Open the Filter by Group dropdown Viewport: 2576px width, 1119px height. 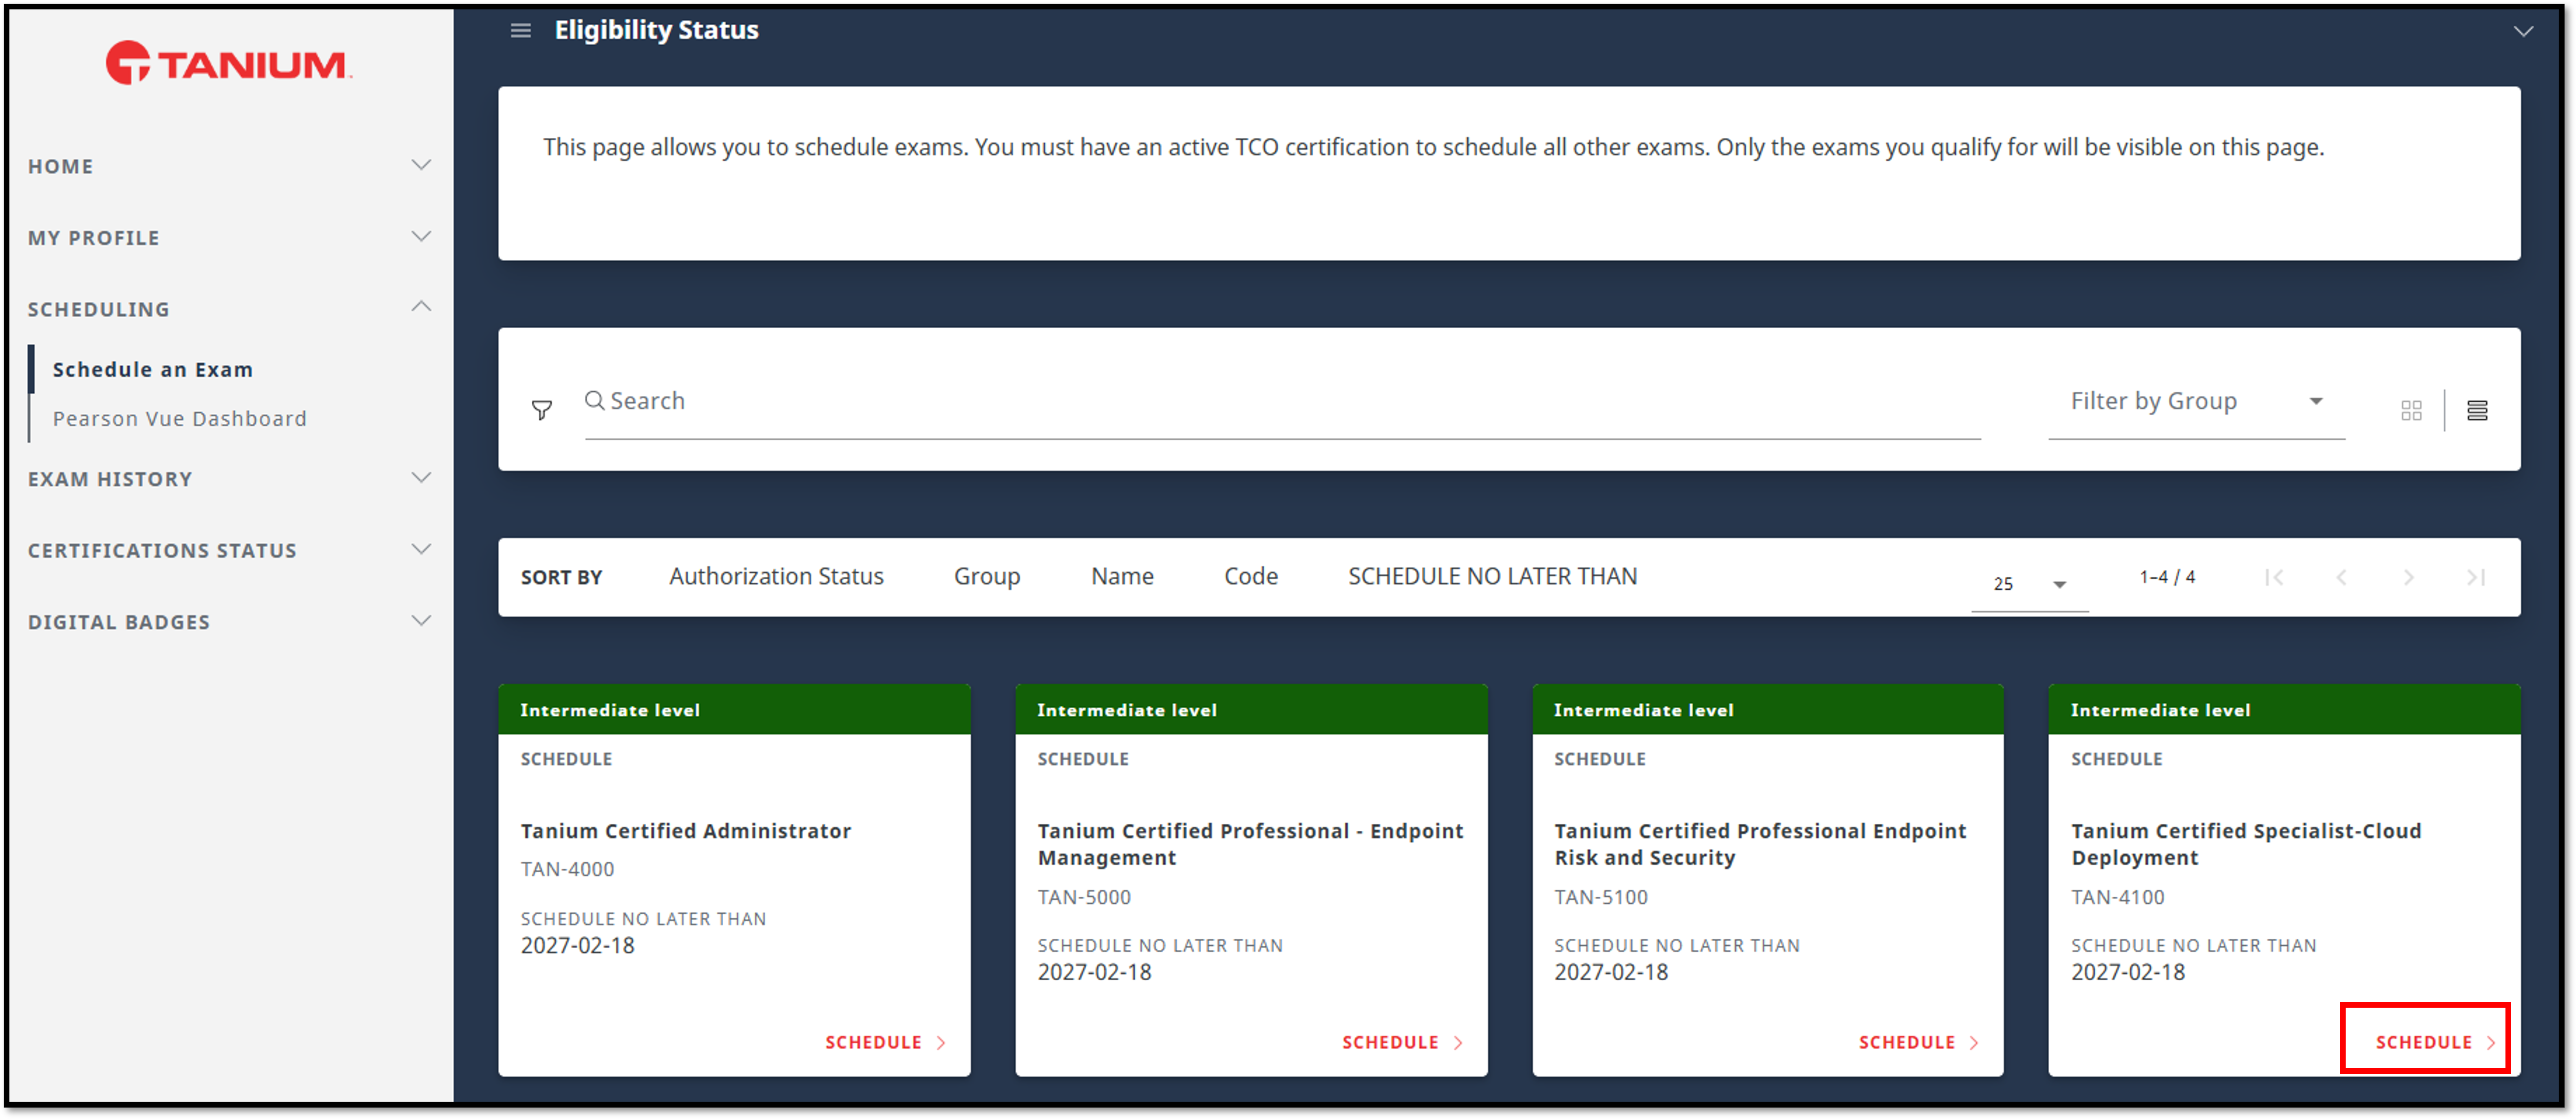pyautogui.click(x=2195, y=401)
